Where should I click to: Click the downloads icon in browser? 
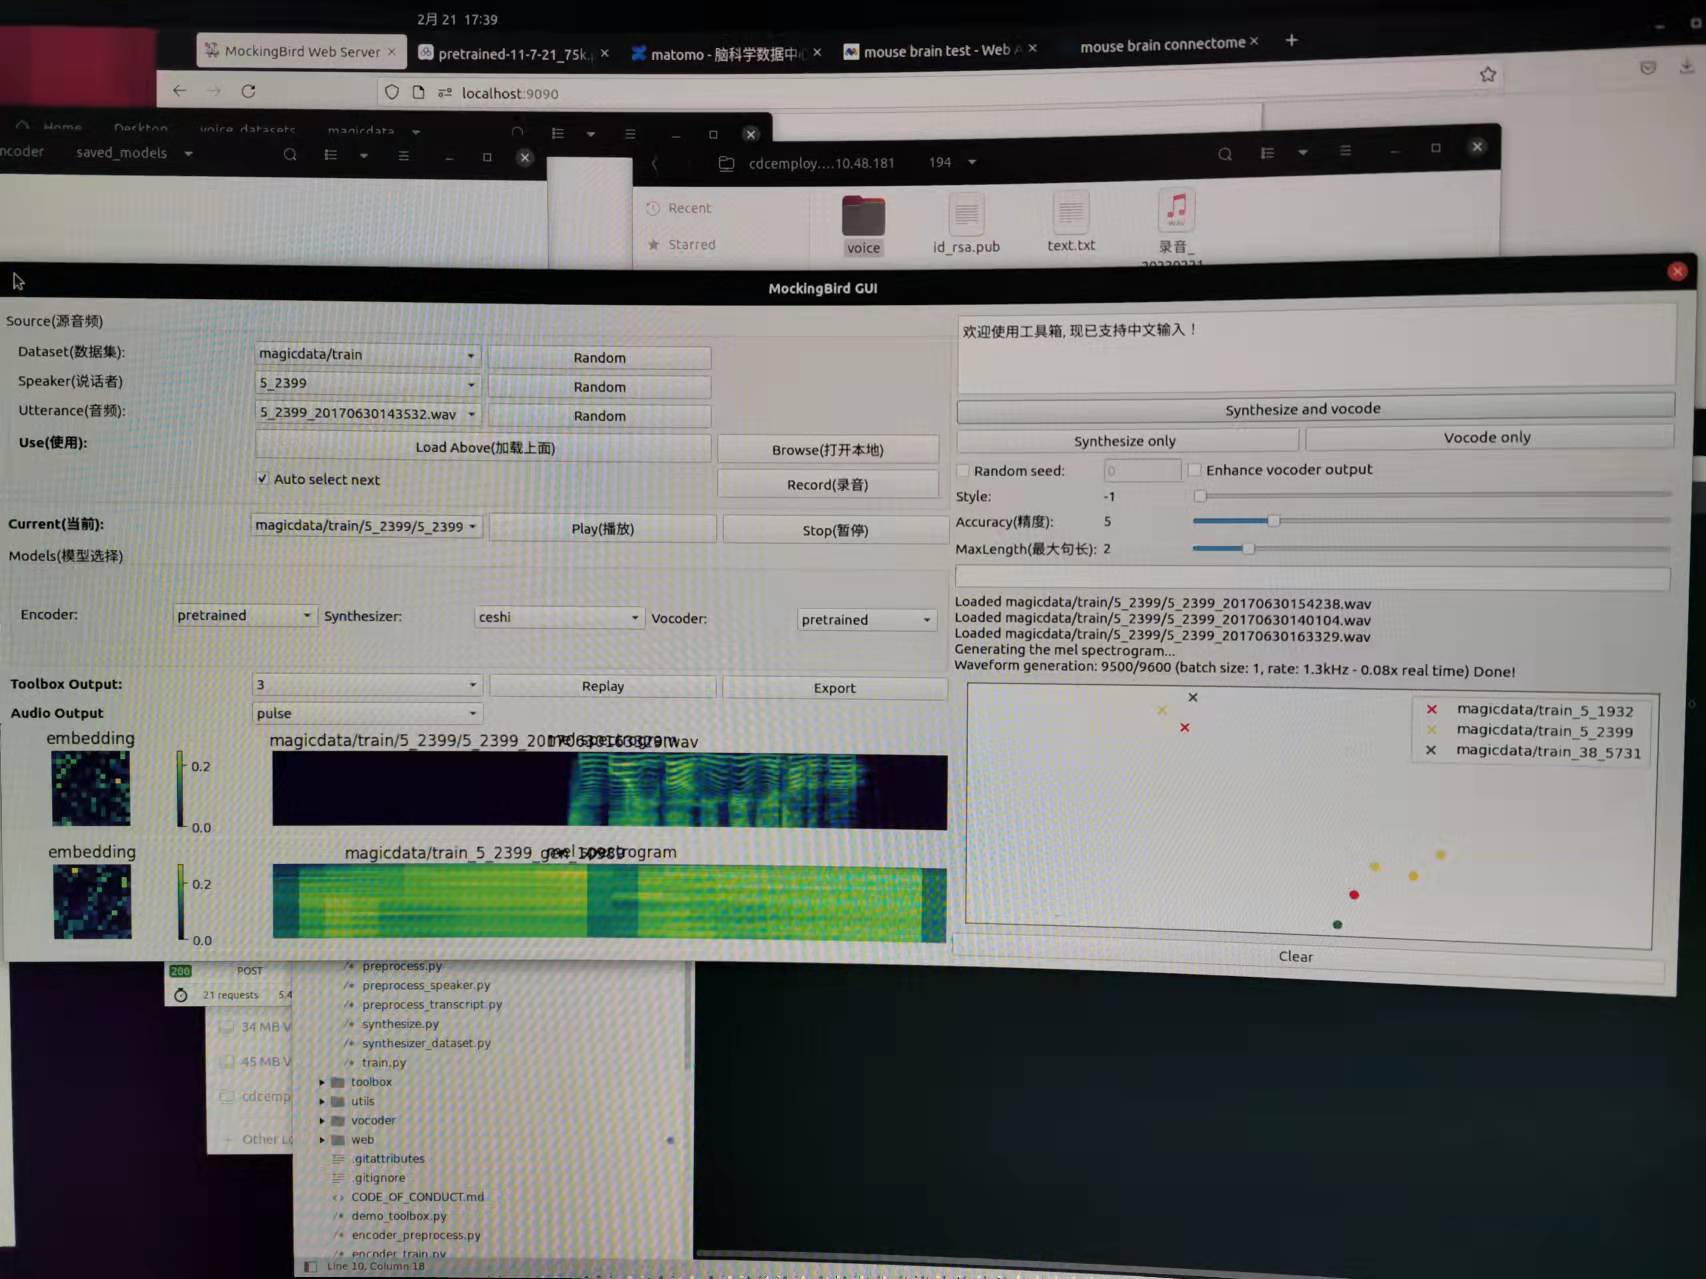click(1687, 66)
